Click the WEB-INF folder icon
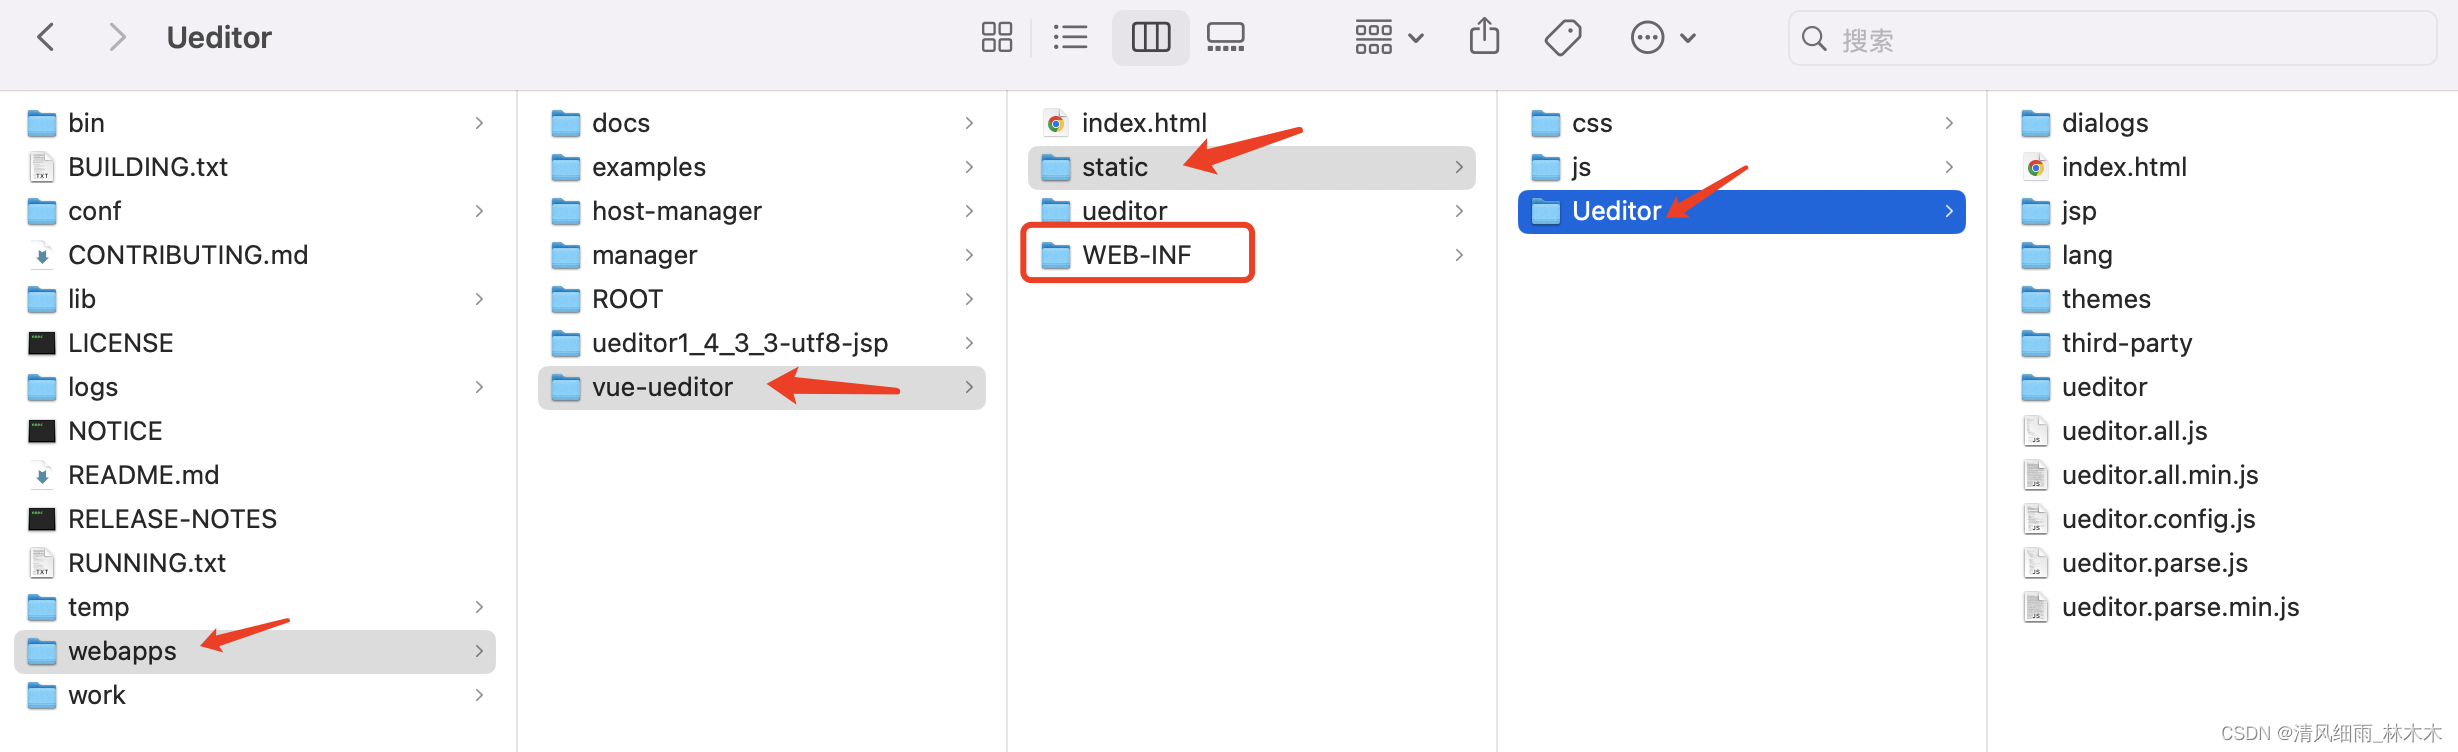This screenshot has height=752, width=2458. point(1056,255)
